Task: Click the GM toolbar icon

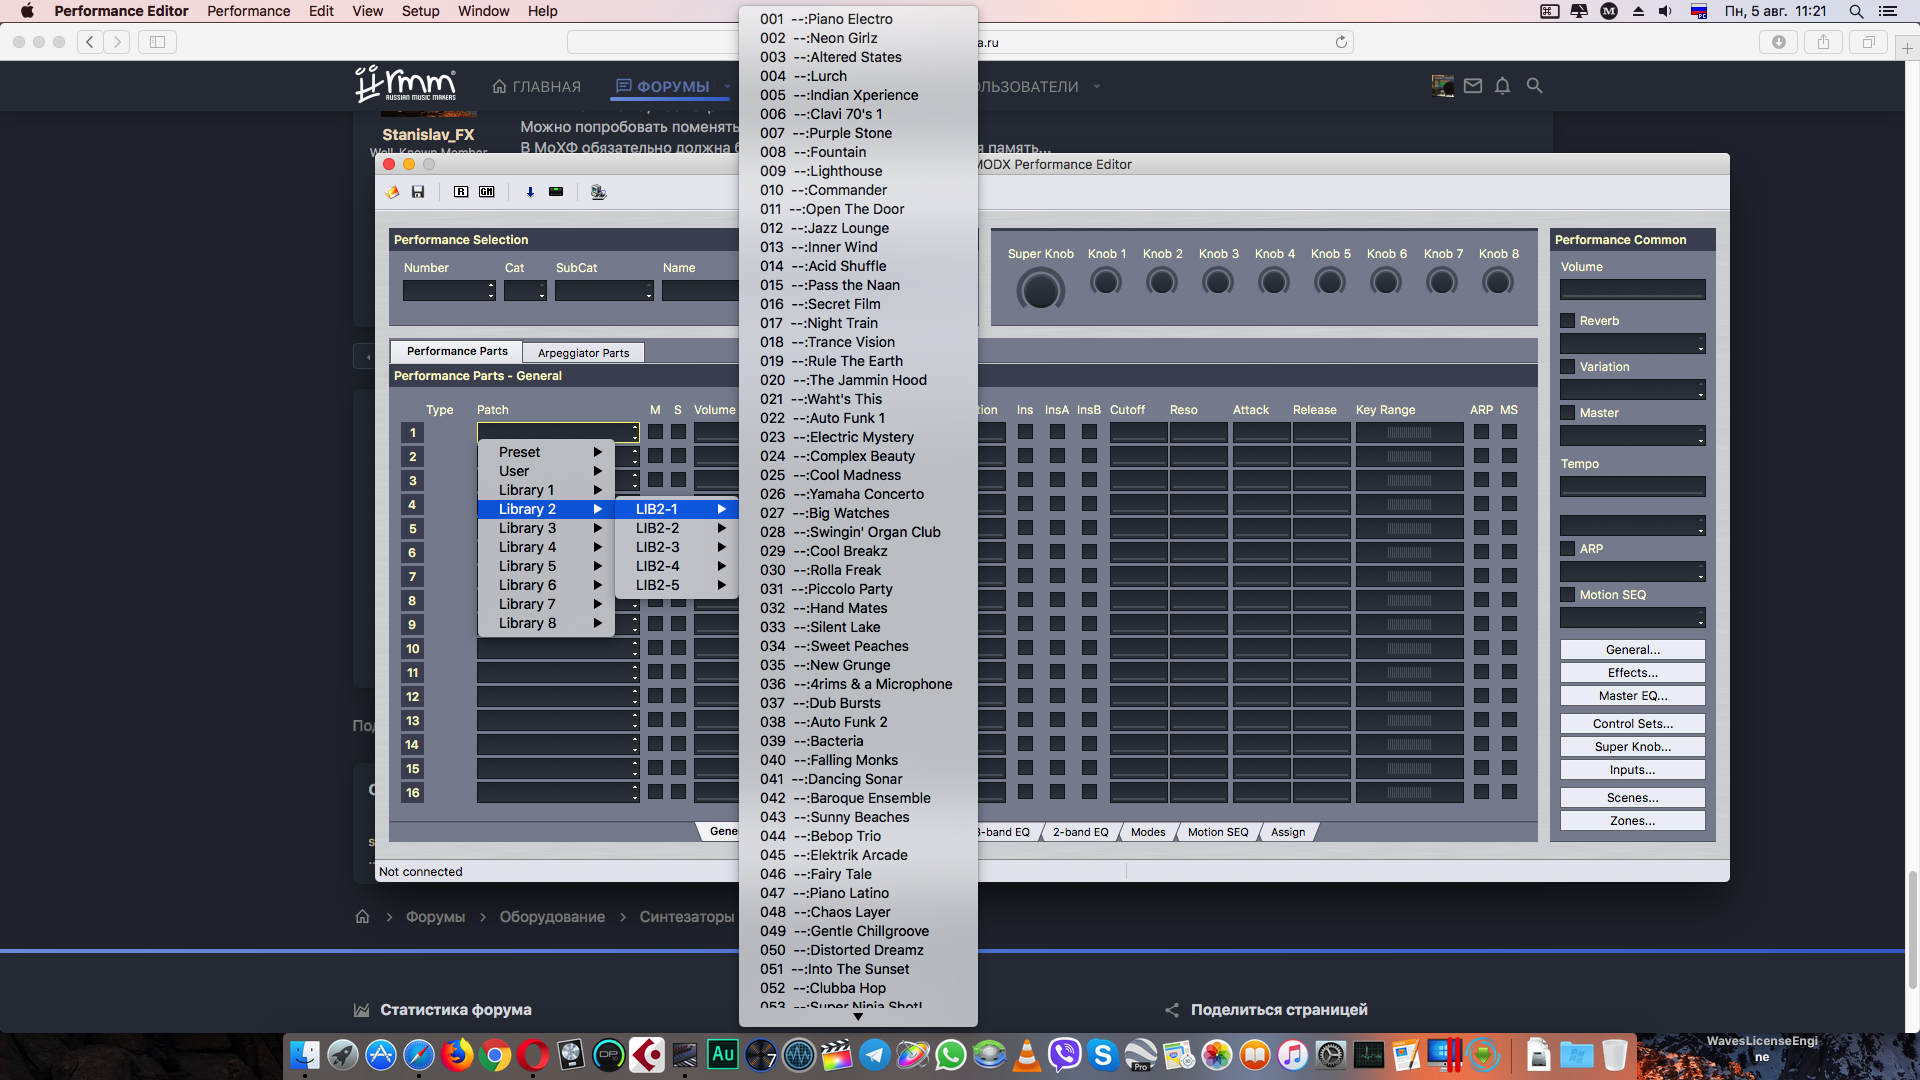Action: coord(486,192)
